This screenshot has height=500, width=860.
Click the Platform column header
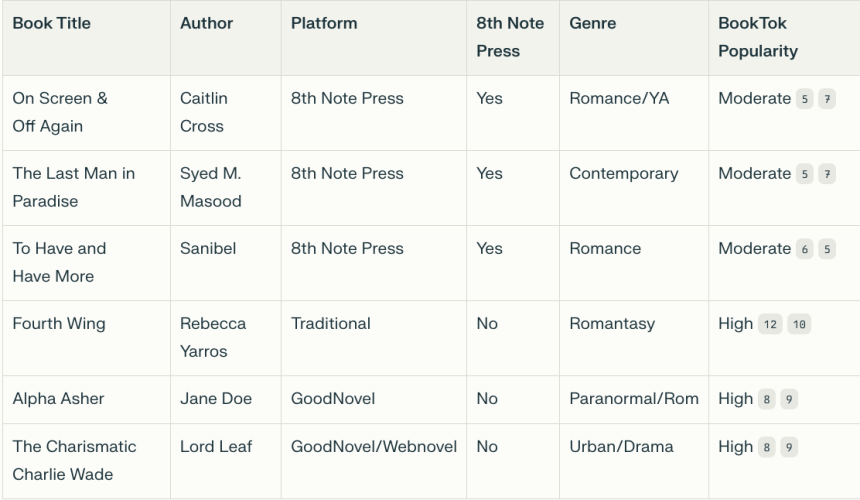[324, 23]
